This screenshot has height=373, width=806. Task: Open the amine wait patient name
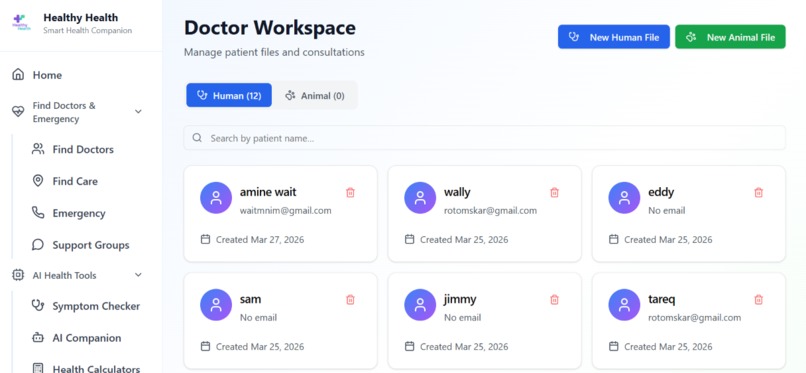pyautogui.click(x=268, y=192)
